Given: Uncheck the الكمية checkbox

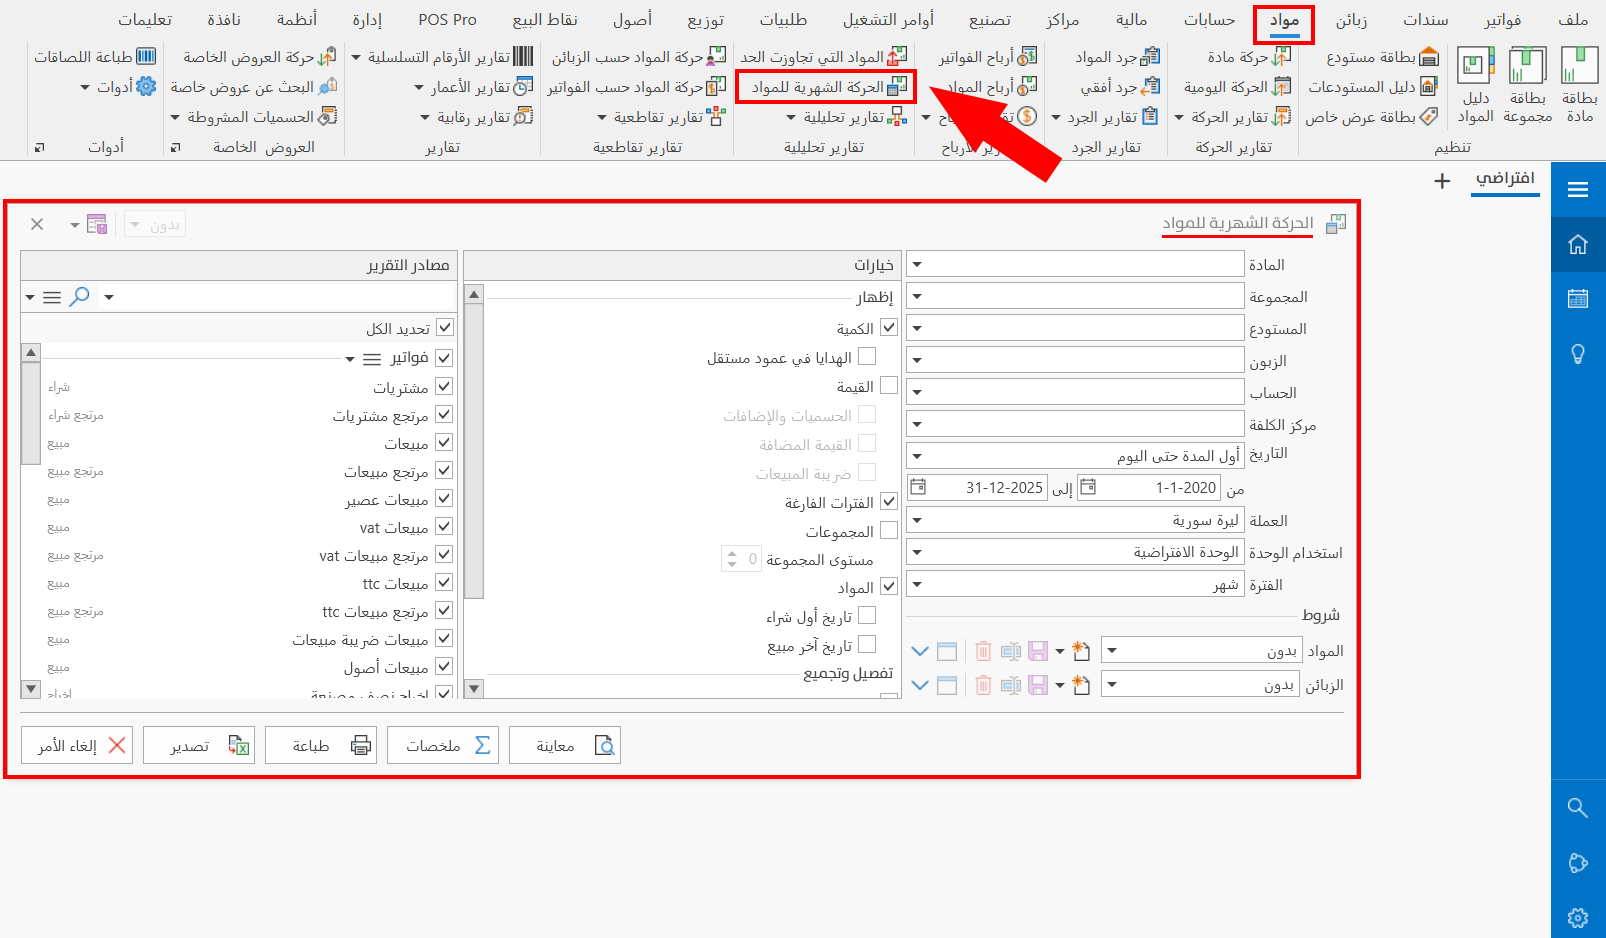Looking at the screenshot, I should [x=888, y=327].
